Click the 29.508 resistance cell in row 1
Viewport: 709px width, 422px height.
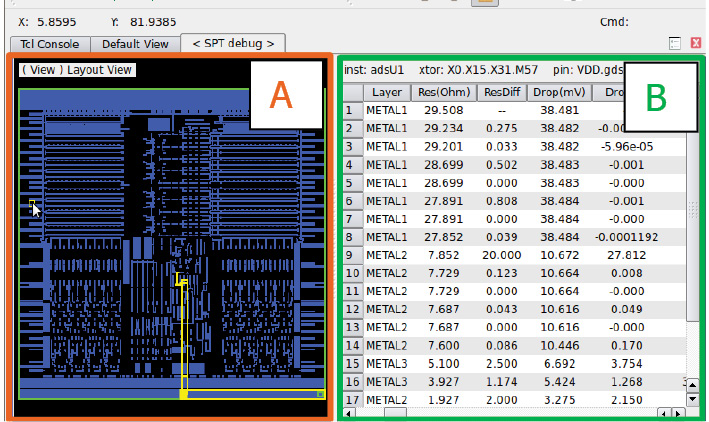tap(443, 110)
